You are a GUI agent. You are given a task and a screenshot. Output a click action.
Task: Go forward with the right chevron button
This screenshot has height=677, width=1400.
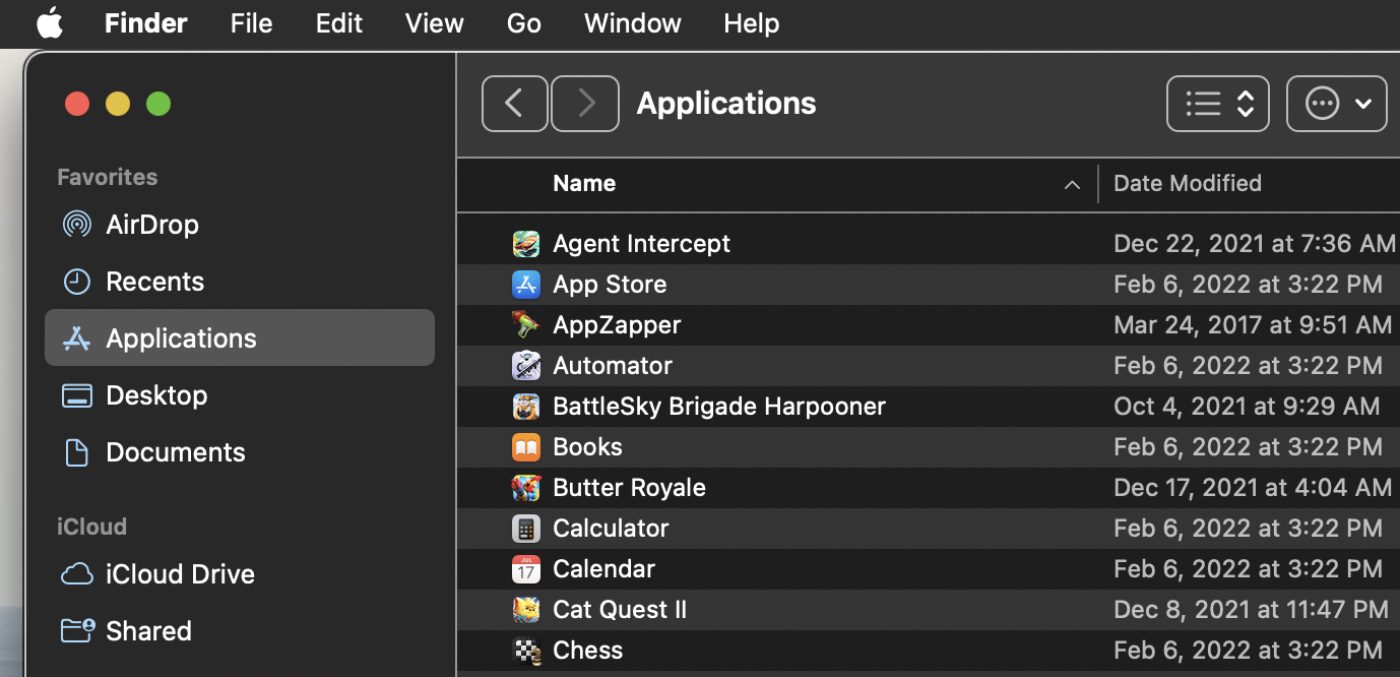coord(585,104)
